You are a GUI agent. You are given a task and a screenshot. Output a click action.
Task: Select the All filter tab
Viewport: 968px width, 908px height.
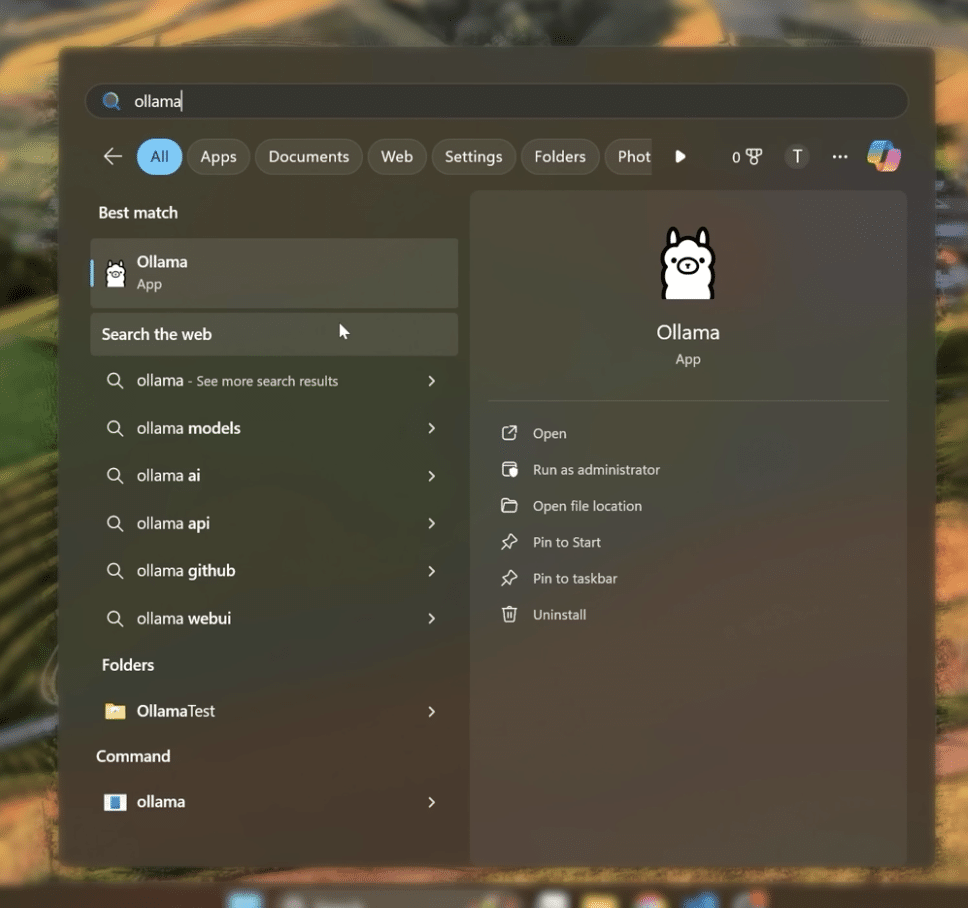coord(159,157)
